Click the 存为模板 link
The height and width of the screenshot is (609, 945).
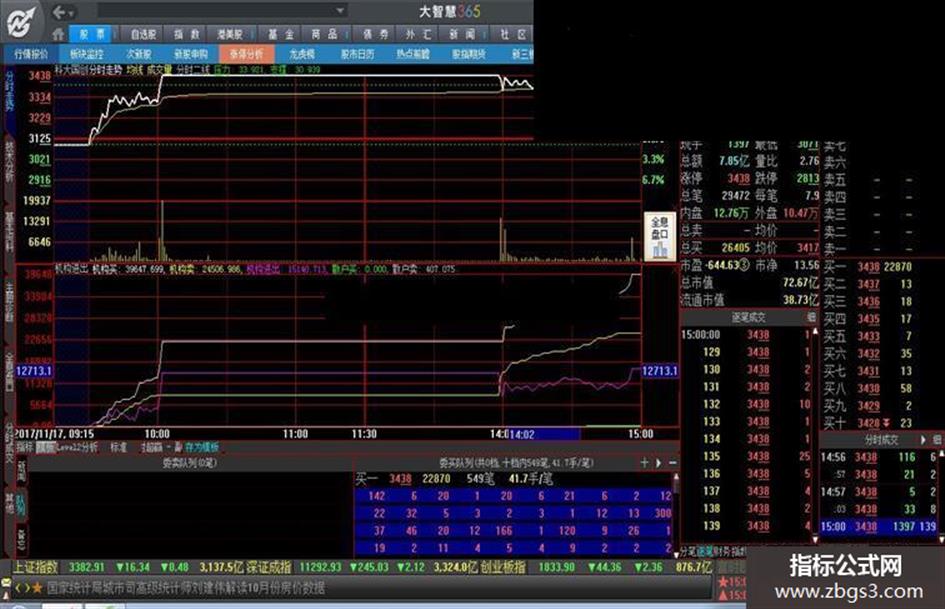(202, 447)
